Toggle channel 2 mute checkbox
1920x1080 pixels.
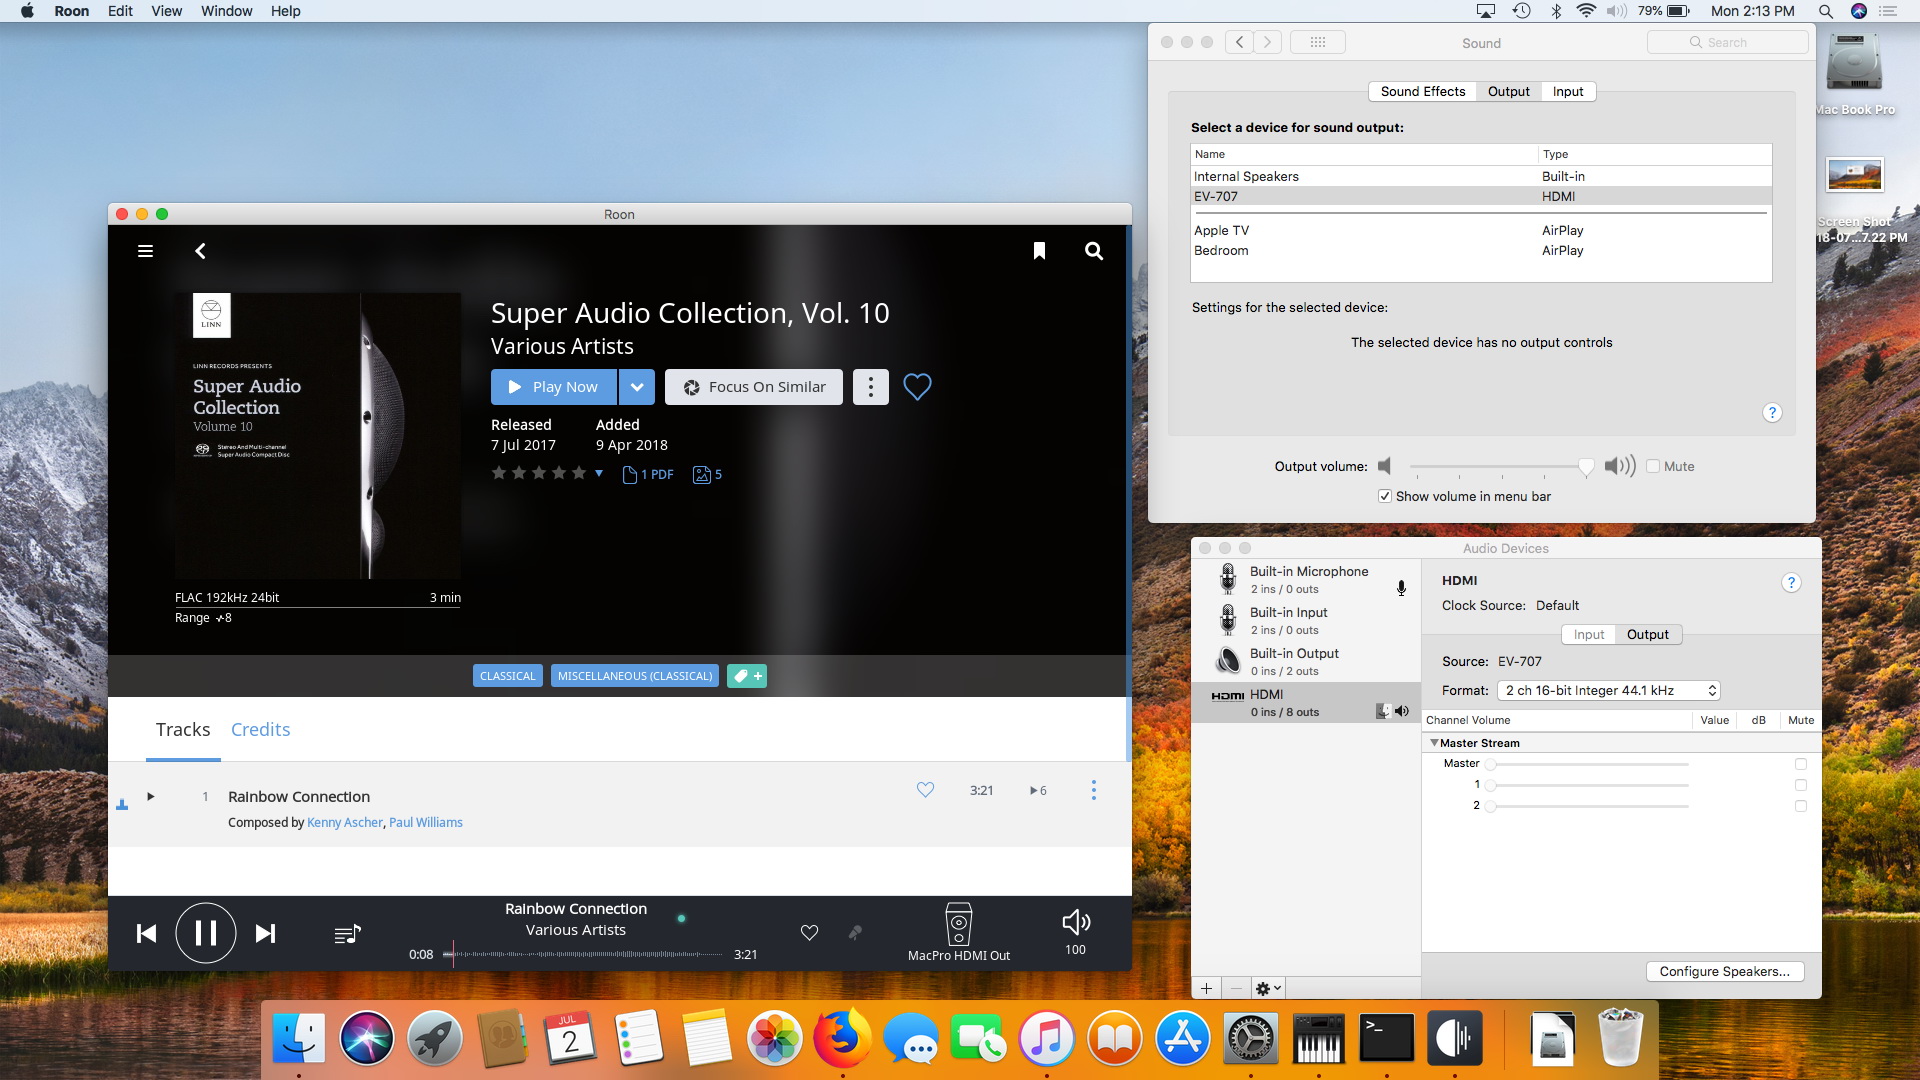tap(1800, 806)
